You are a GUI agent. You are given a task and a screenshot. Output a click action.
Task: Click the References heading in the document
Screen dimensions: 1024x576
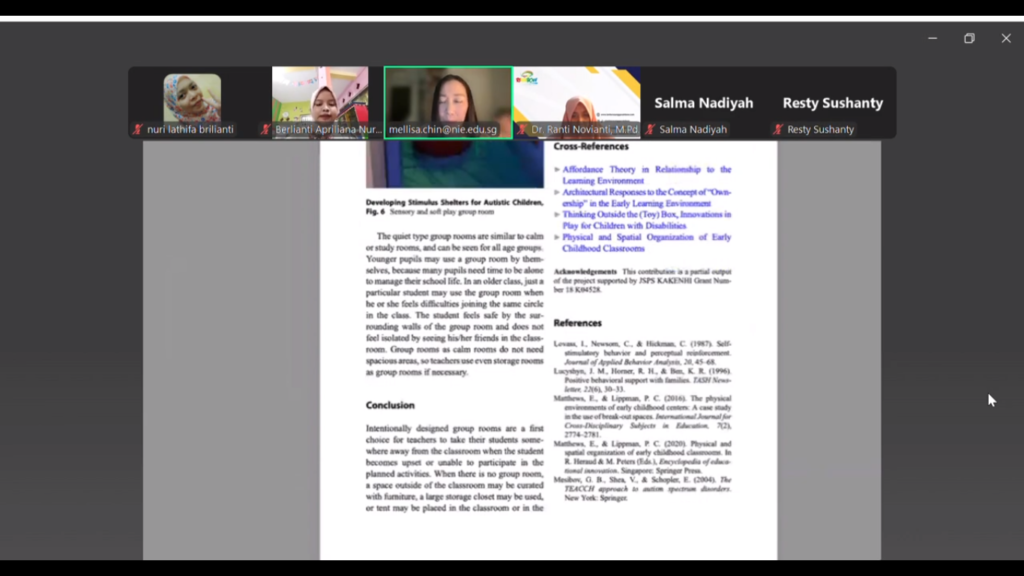tap(578, 323)
